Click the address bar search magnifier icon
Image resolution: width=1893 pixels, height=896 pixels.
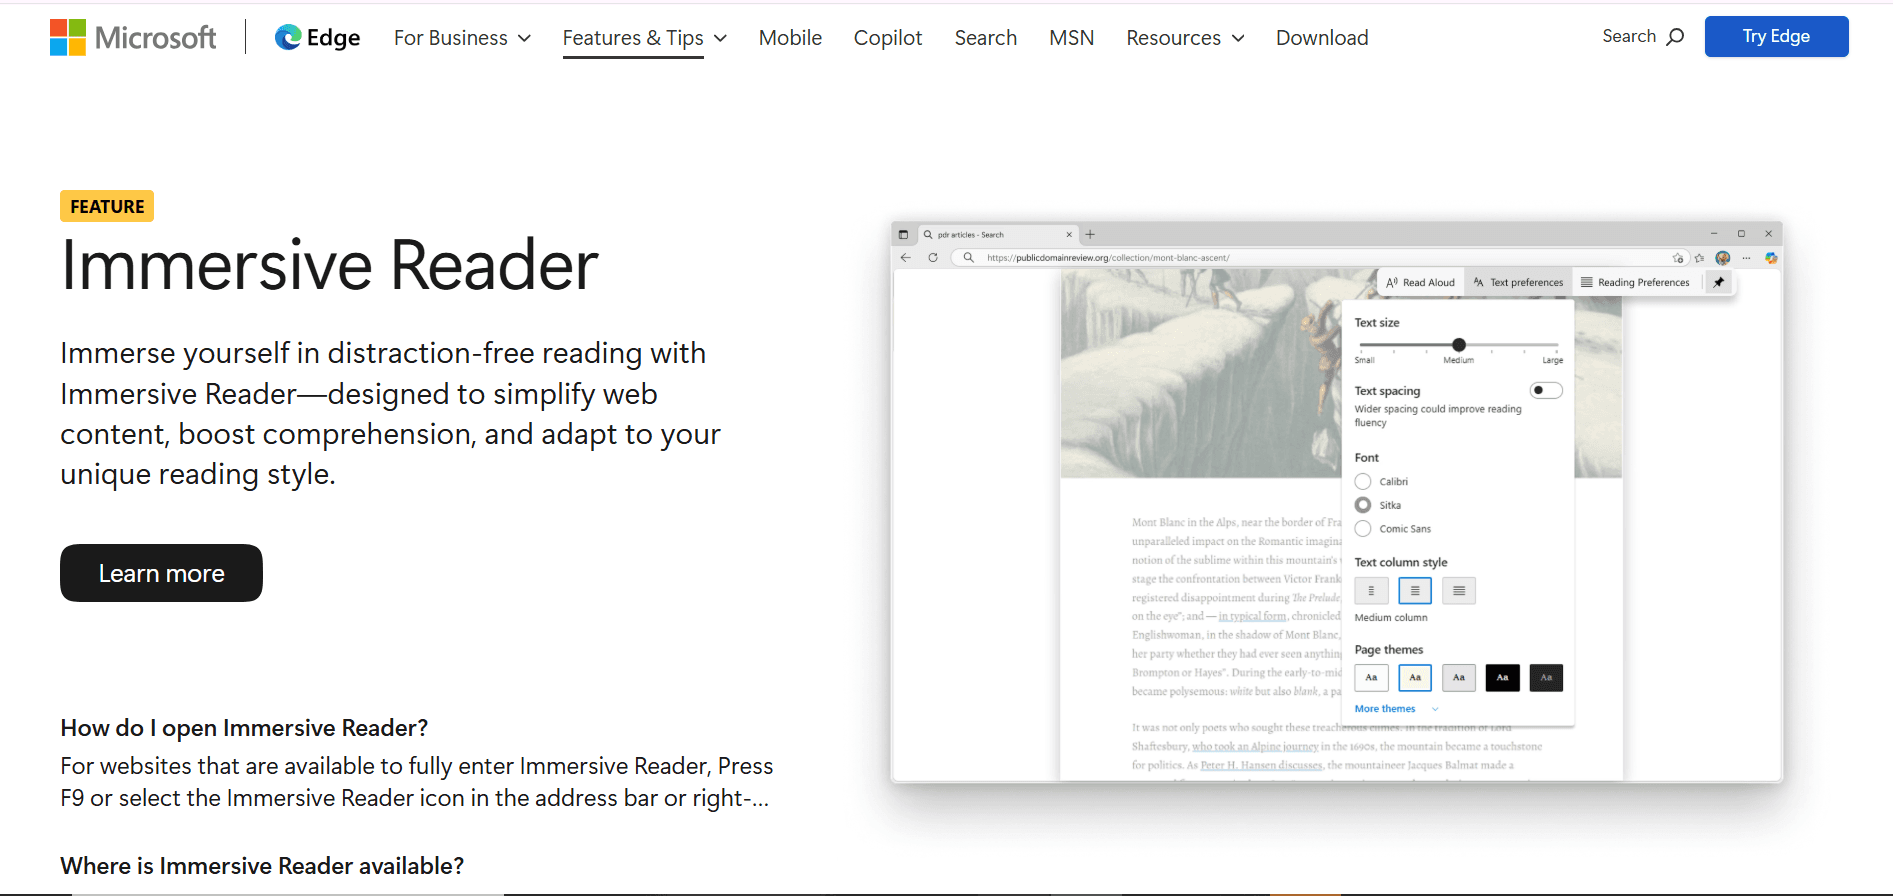point(969,258)
